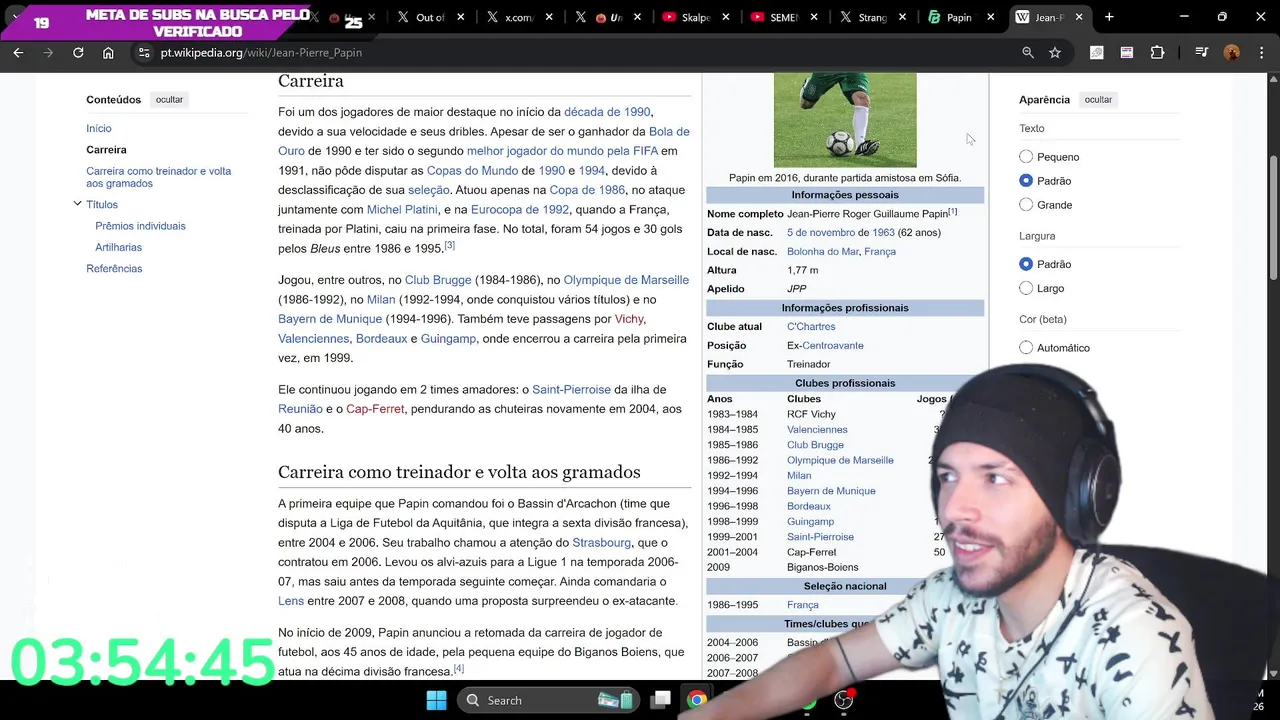Image resolution: width=1280 pixels, height=720 pixels.
Task: Open the zoom magnifier in address bar
Action: tap(1028, 52)
